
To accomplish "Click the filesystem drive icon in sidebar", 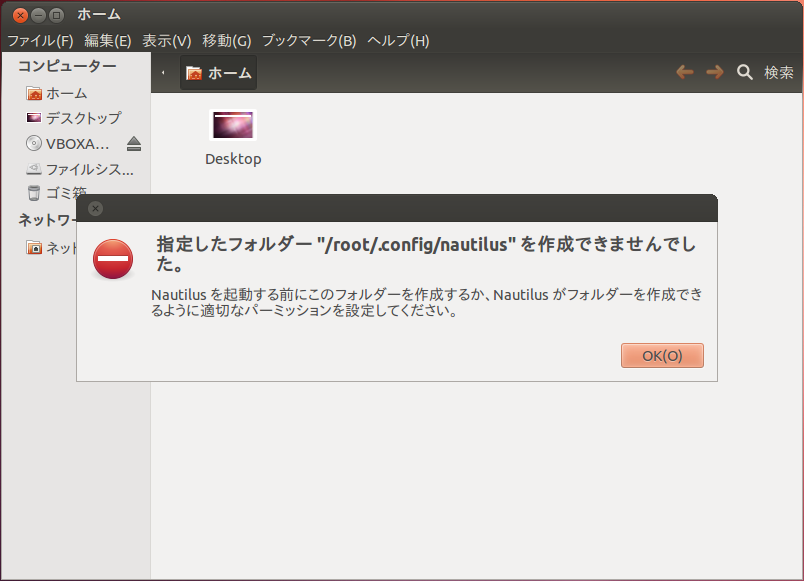I will 34,168.
